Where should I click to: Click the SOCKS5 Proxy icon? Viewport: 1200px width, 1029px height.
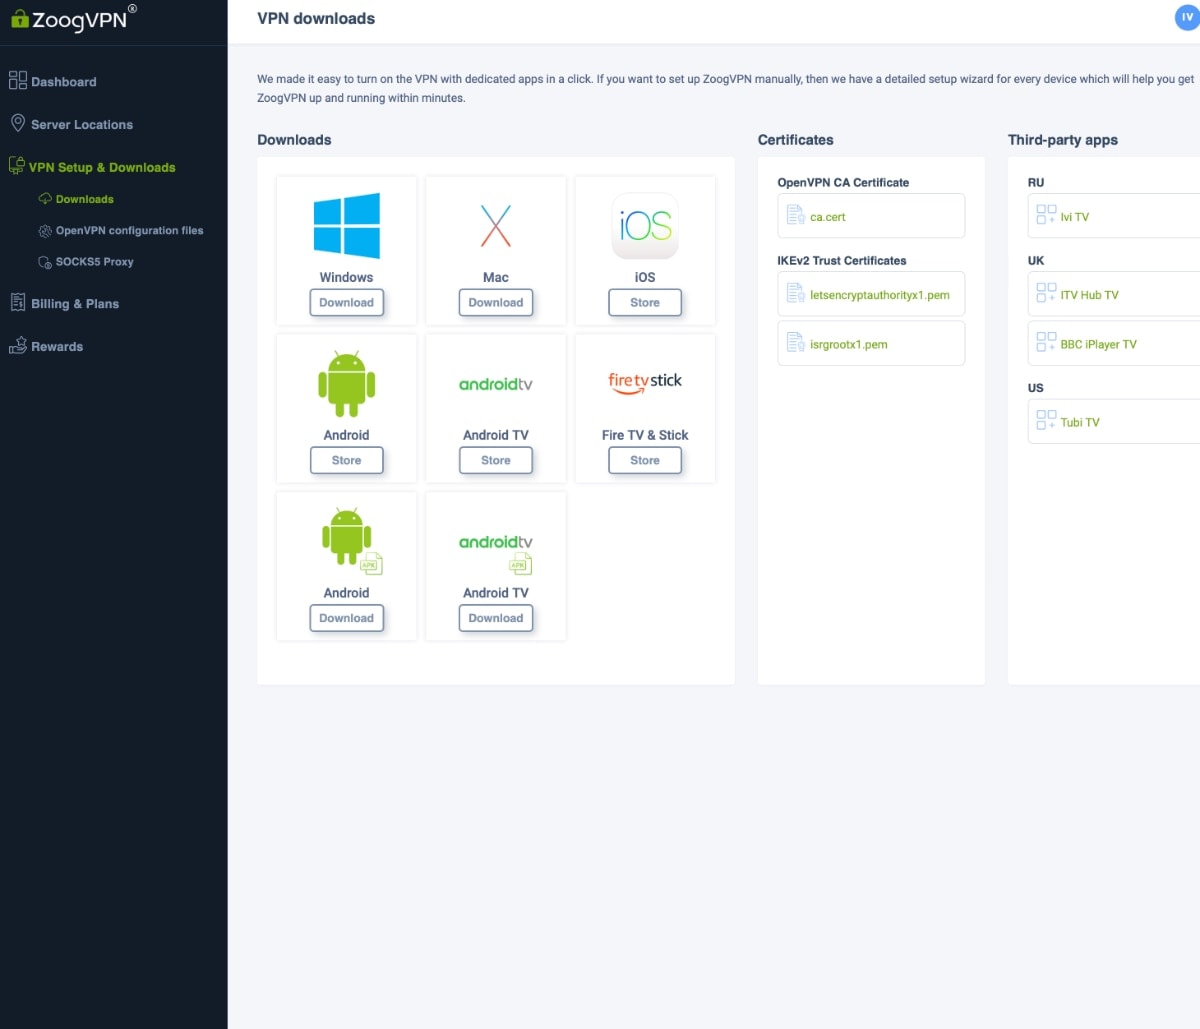point(45,262)
